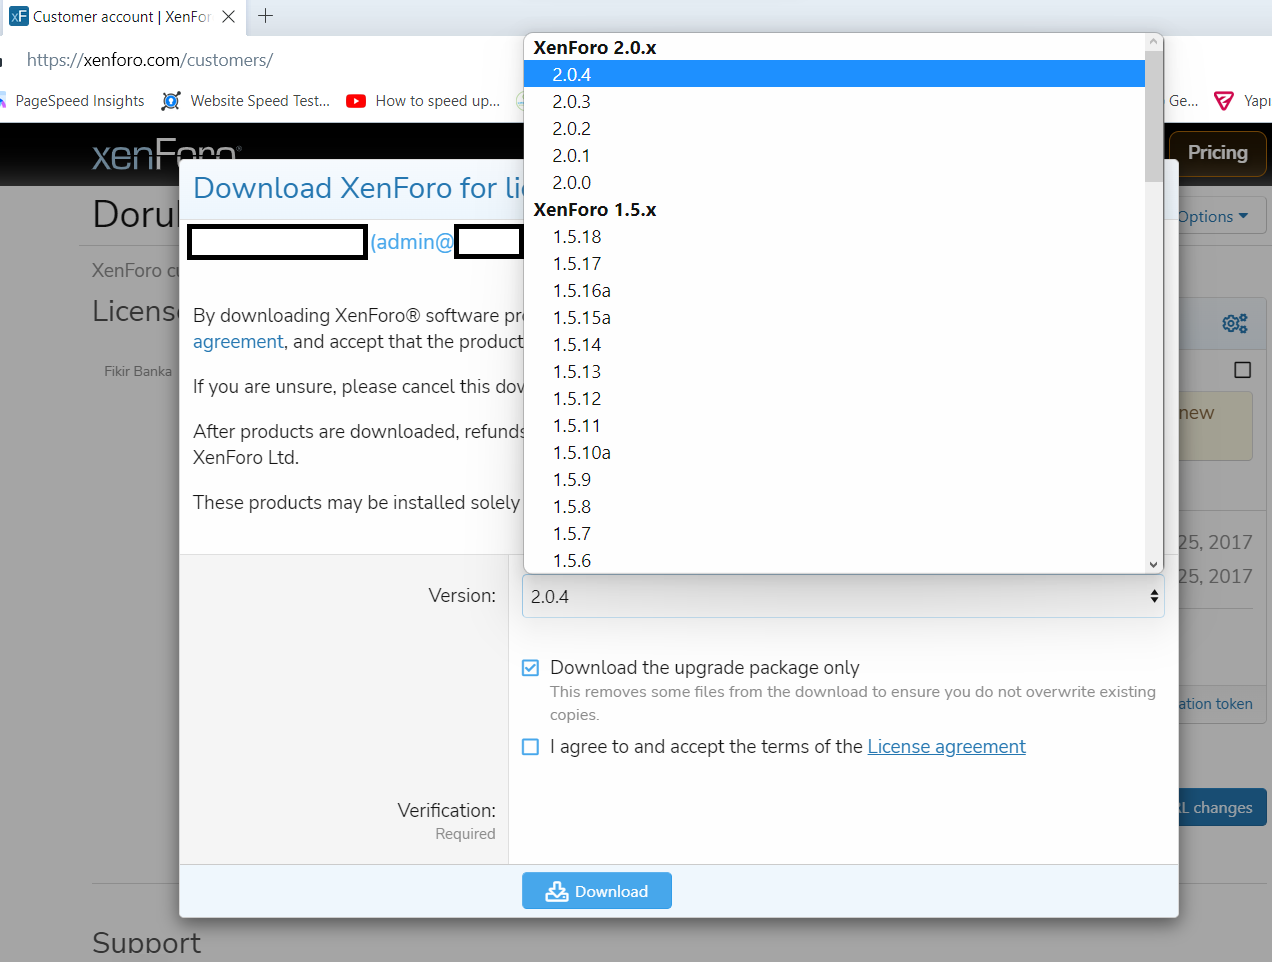The width and height of the screenshot is (1272, 962).
Task: Click scroll-up arrow of version list
Action: tap(1154, 42)
